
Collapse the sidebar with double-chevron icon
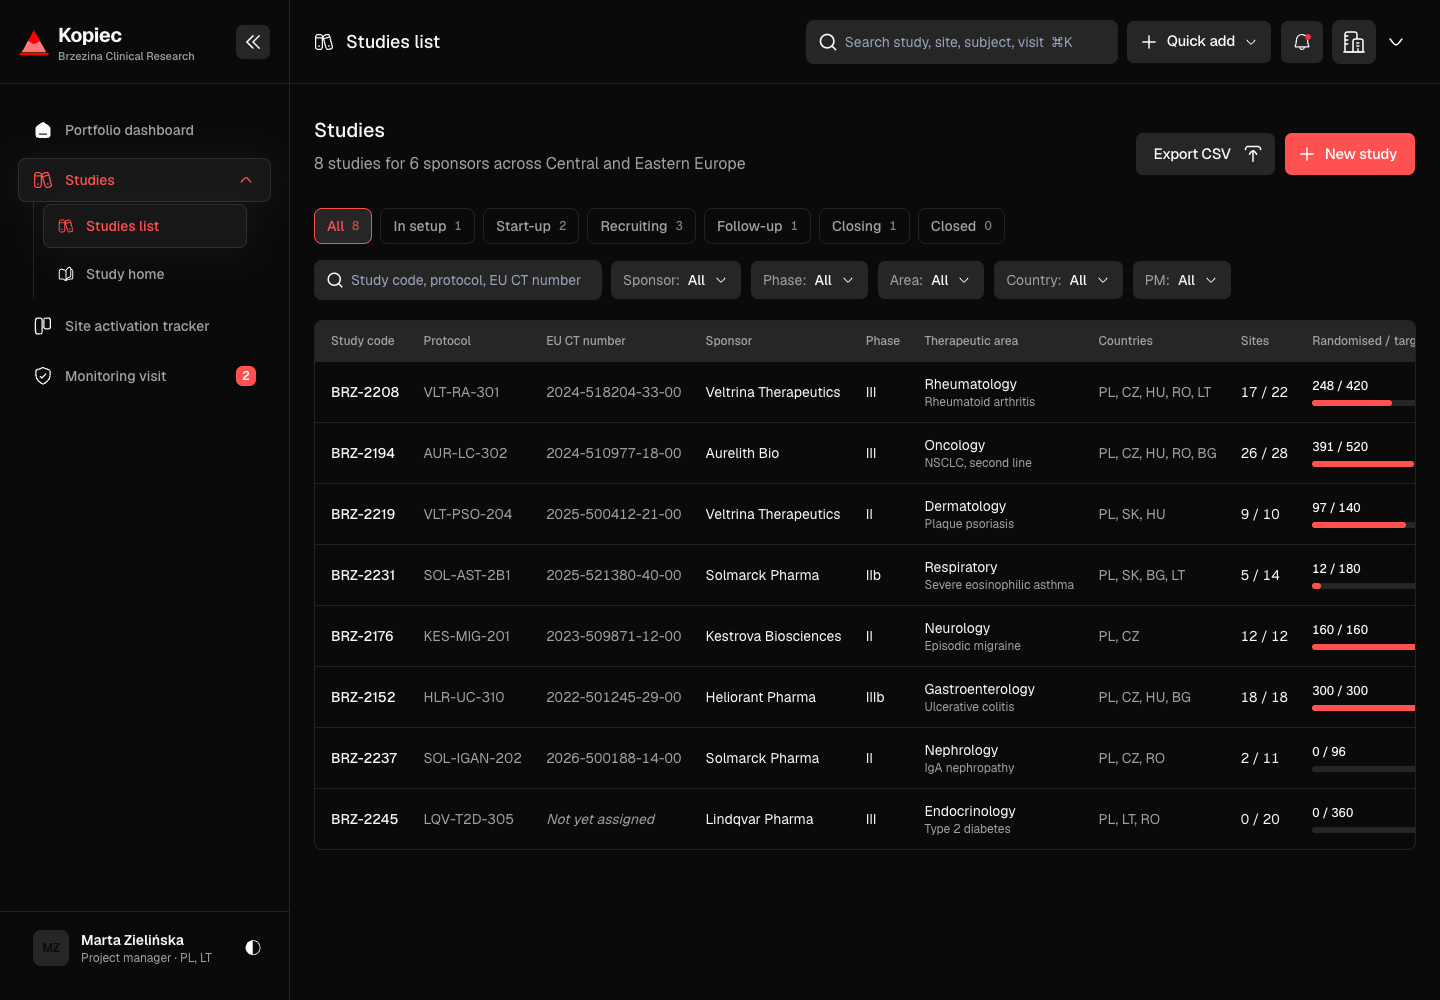click(x=253, y=42)
